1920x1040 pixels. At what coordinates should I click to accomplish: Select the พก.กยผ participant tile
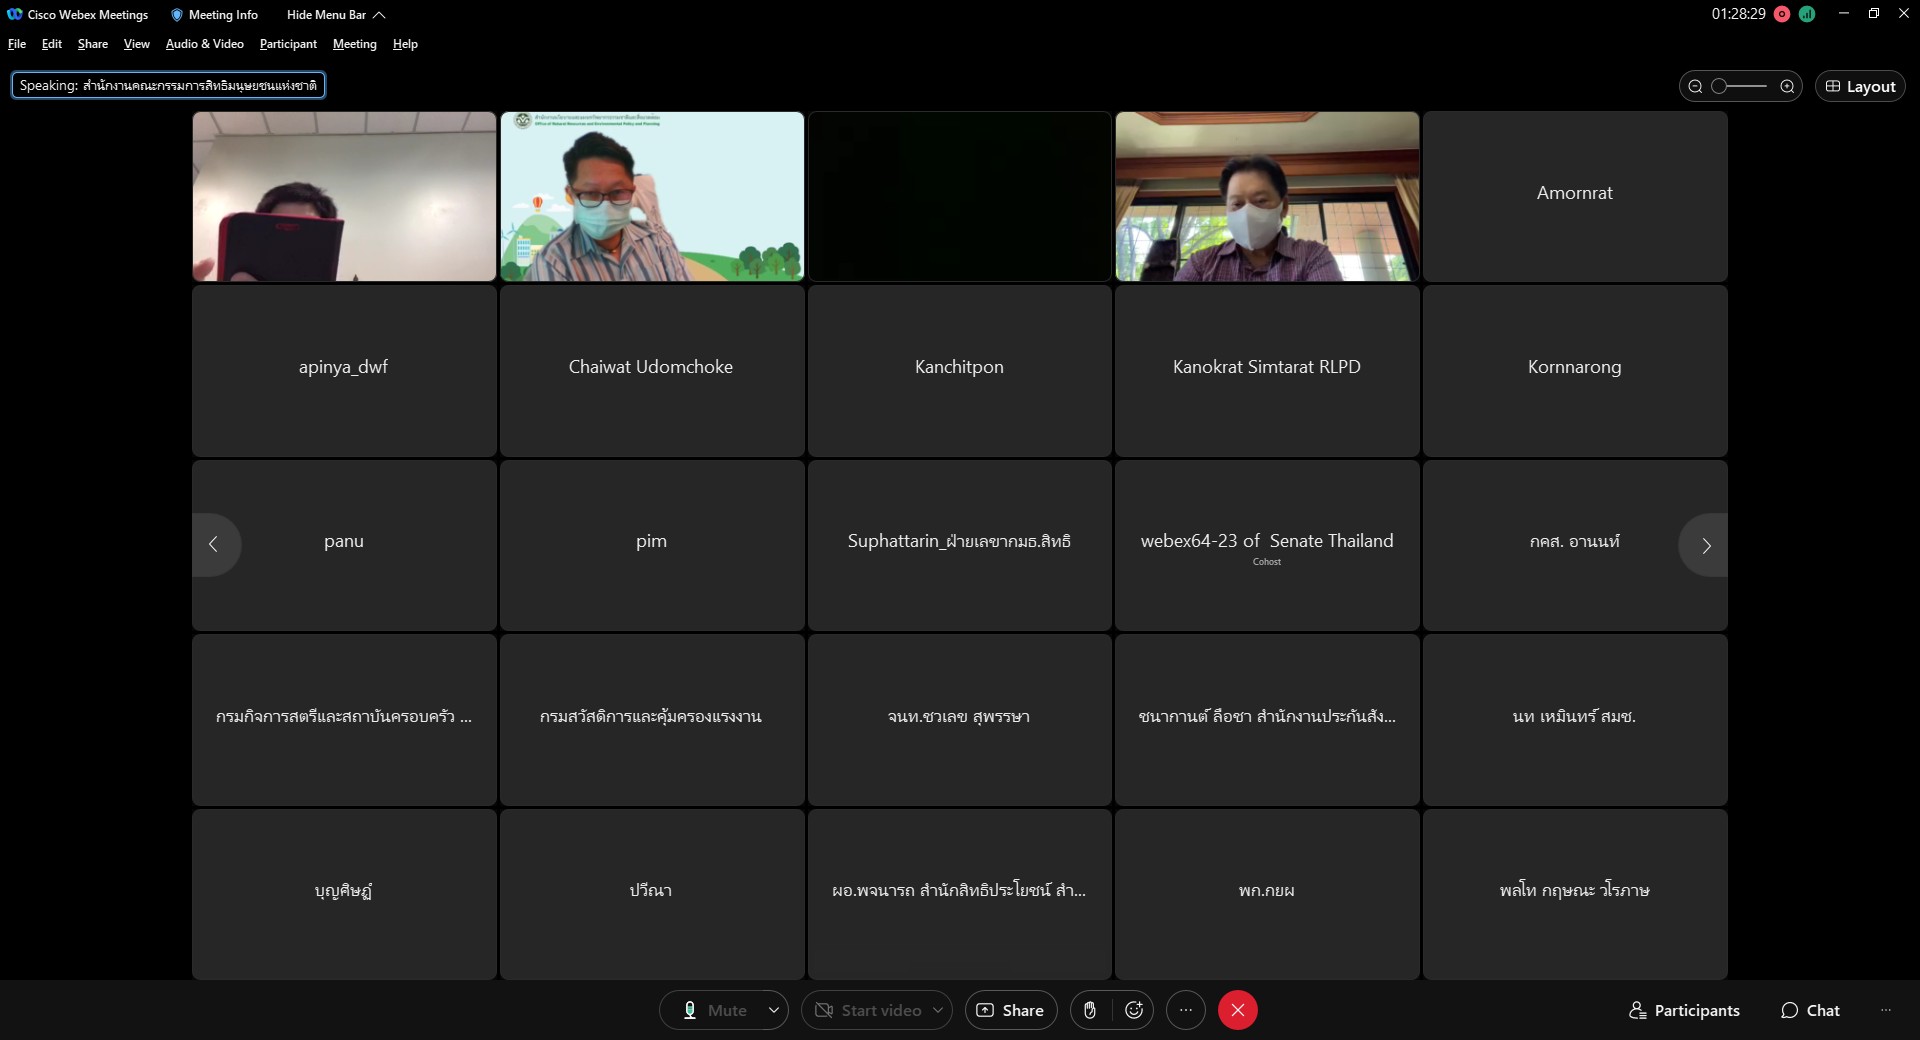[1267, 894]
